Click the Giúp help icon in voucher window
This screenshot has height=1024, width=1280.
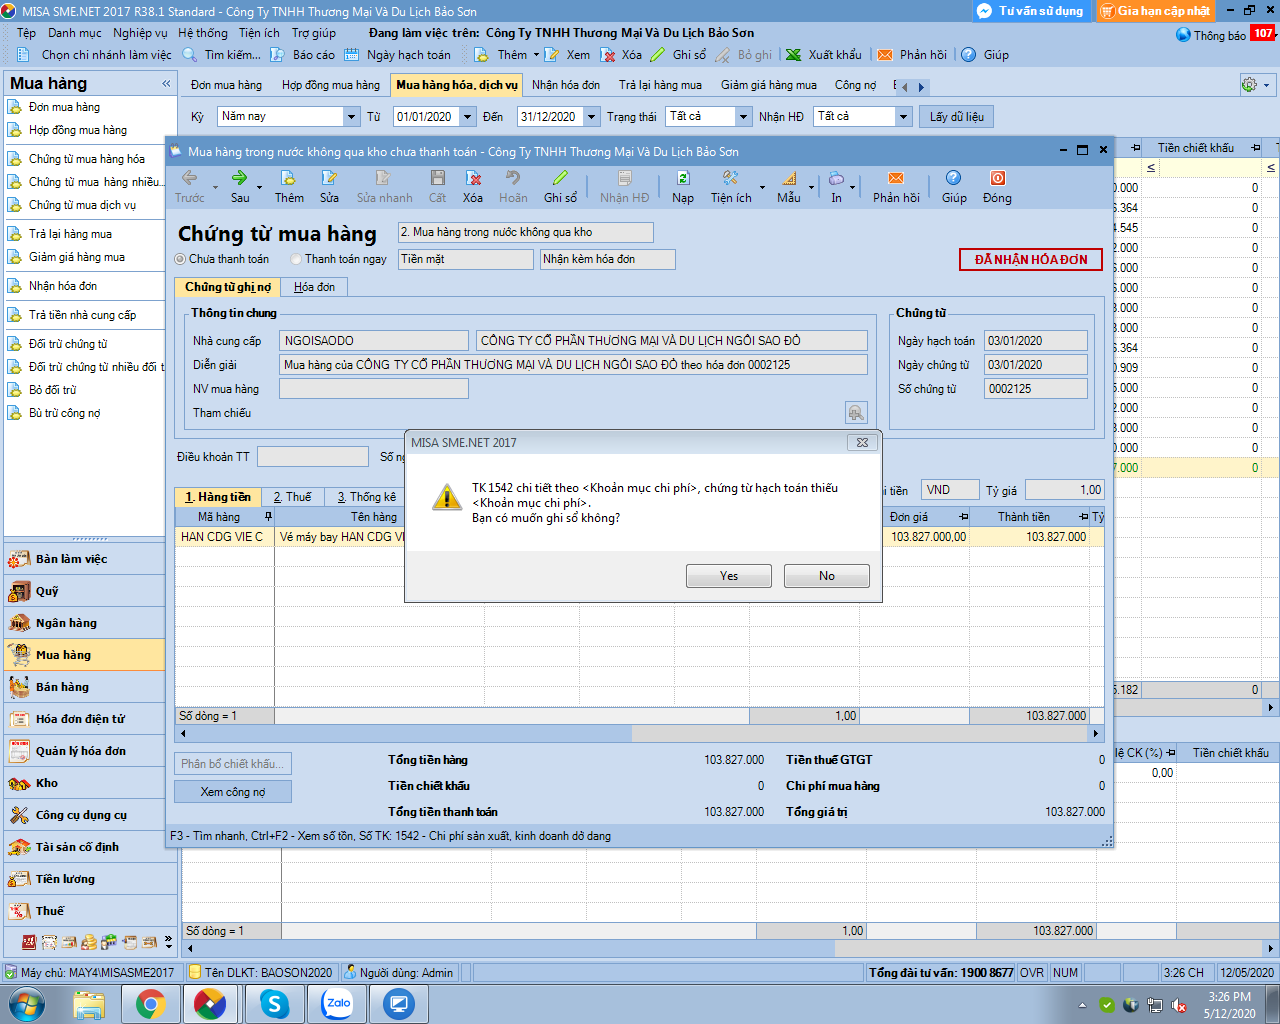pos(954,179)
